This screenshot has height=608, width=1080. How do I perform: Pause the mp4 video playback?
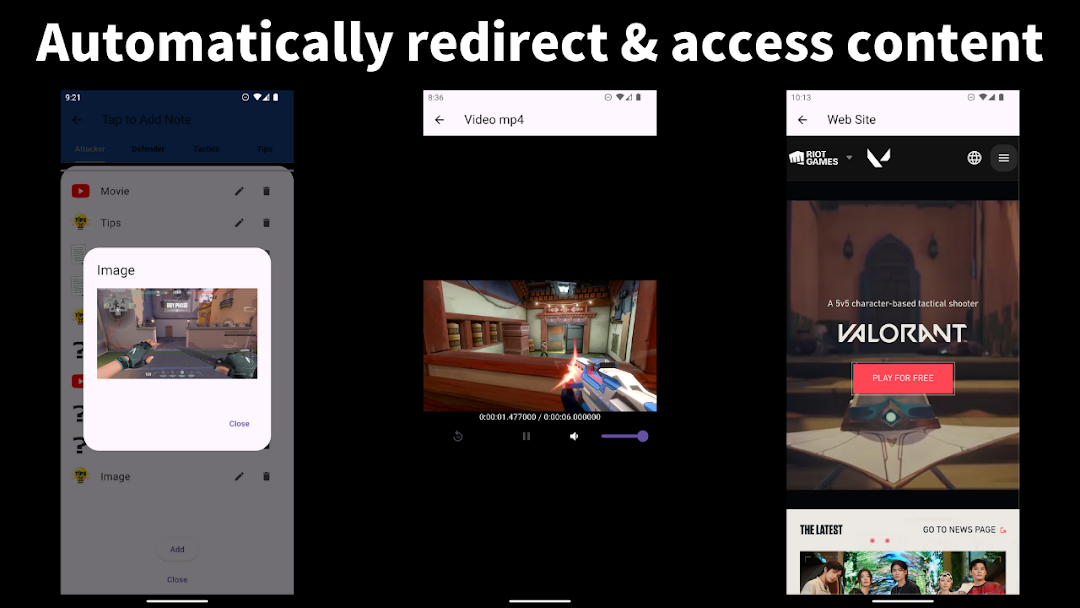(526, 436)
